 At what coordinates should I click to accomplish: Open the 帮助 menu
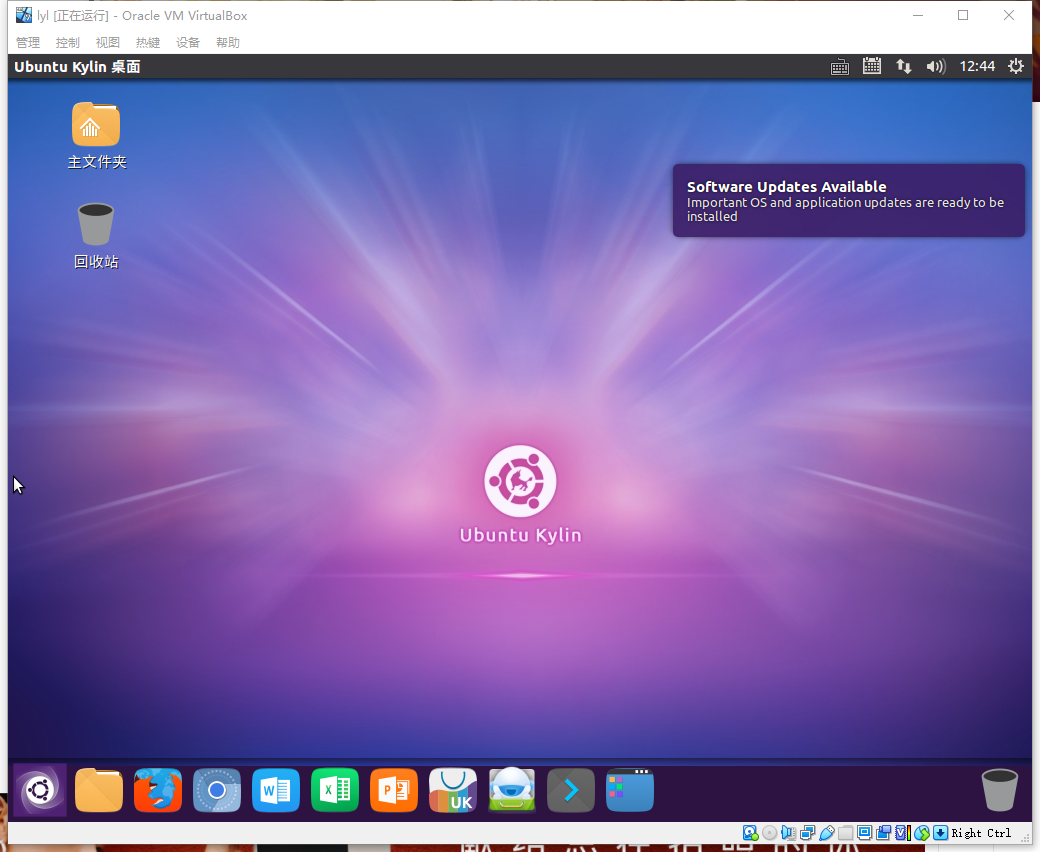pos(228,42)
